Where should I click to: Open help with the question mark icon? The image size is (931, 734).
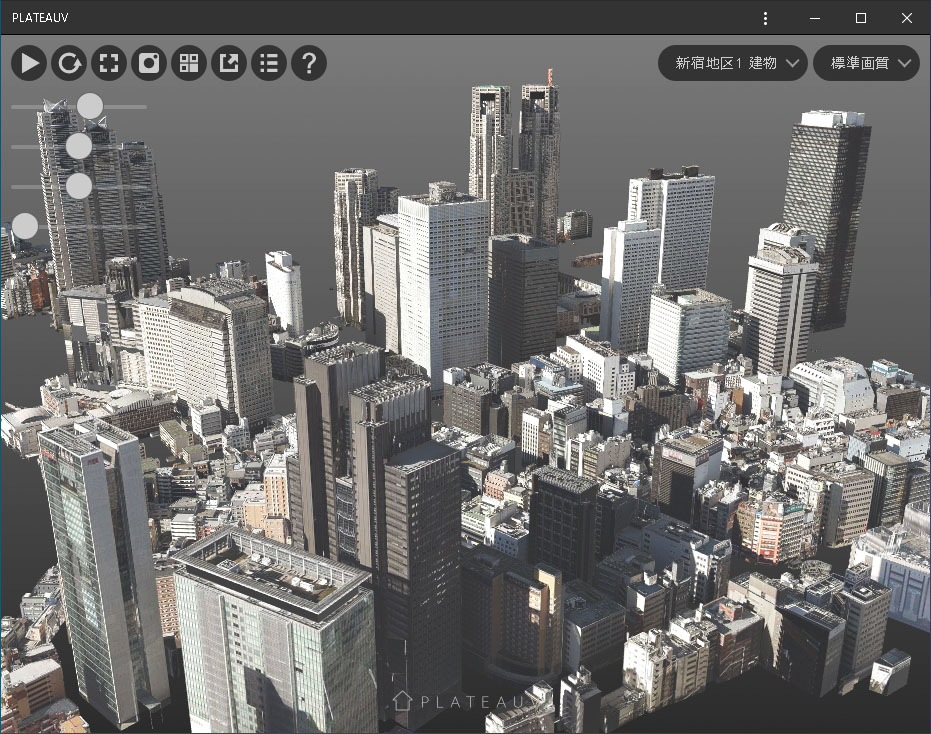[x=309, y=63]
